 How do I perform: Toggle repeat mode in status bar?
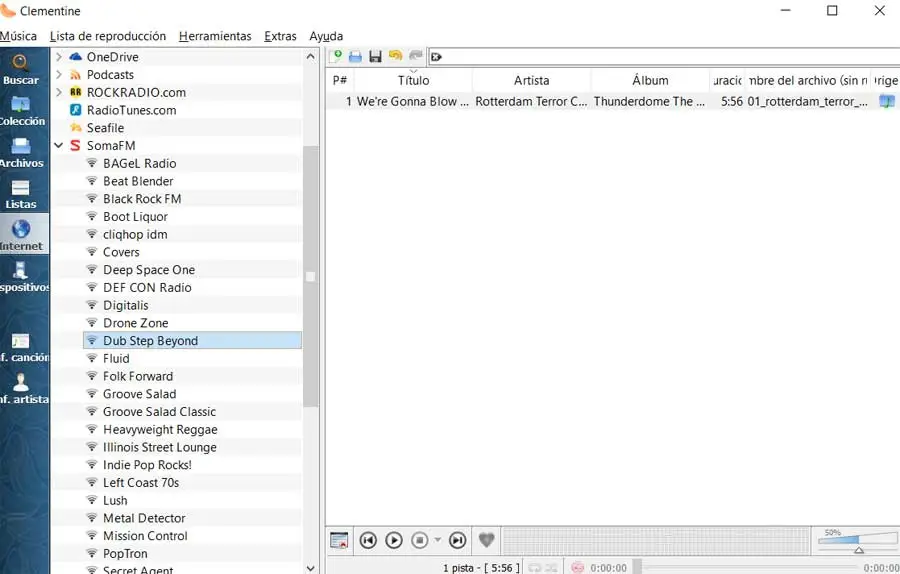[x=534, y=568]
